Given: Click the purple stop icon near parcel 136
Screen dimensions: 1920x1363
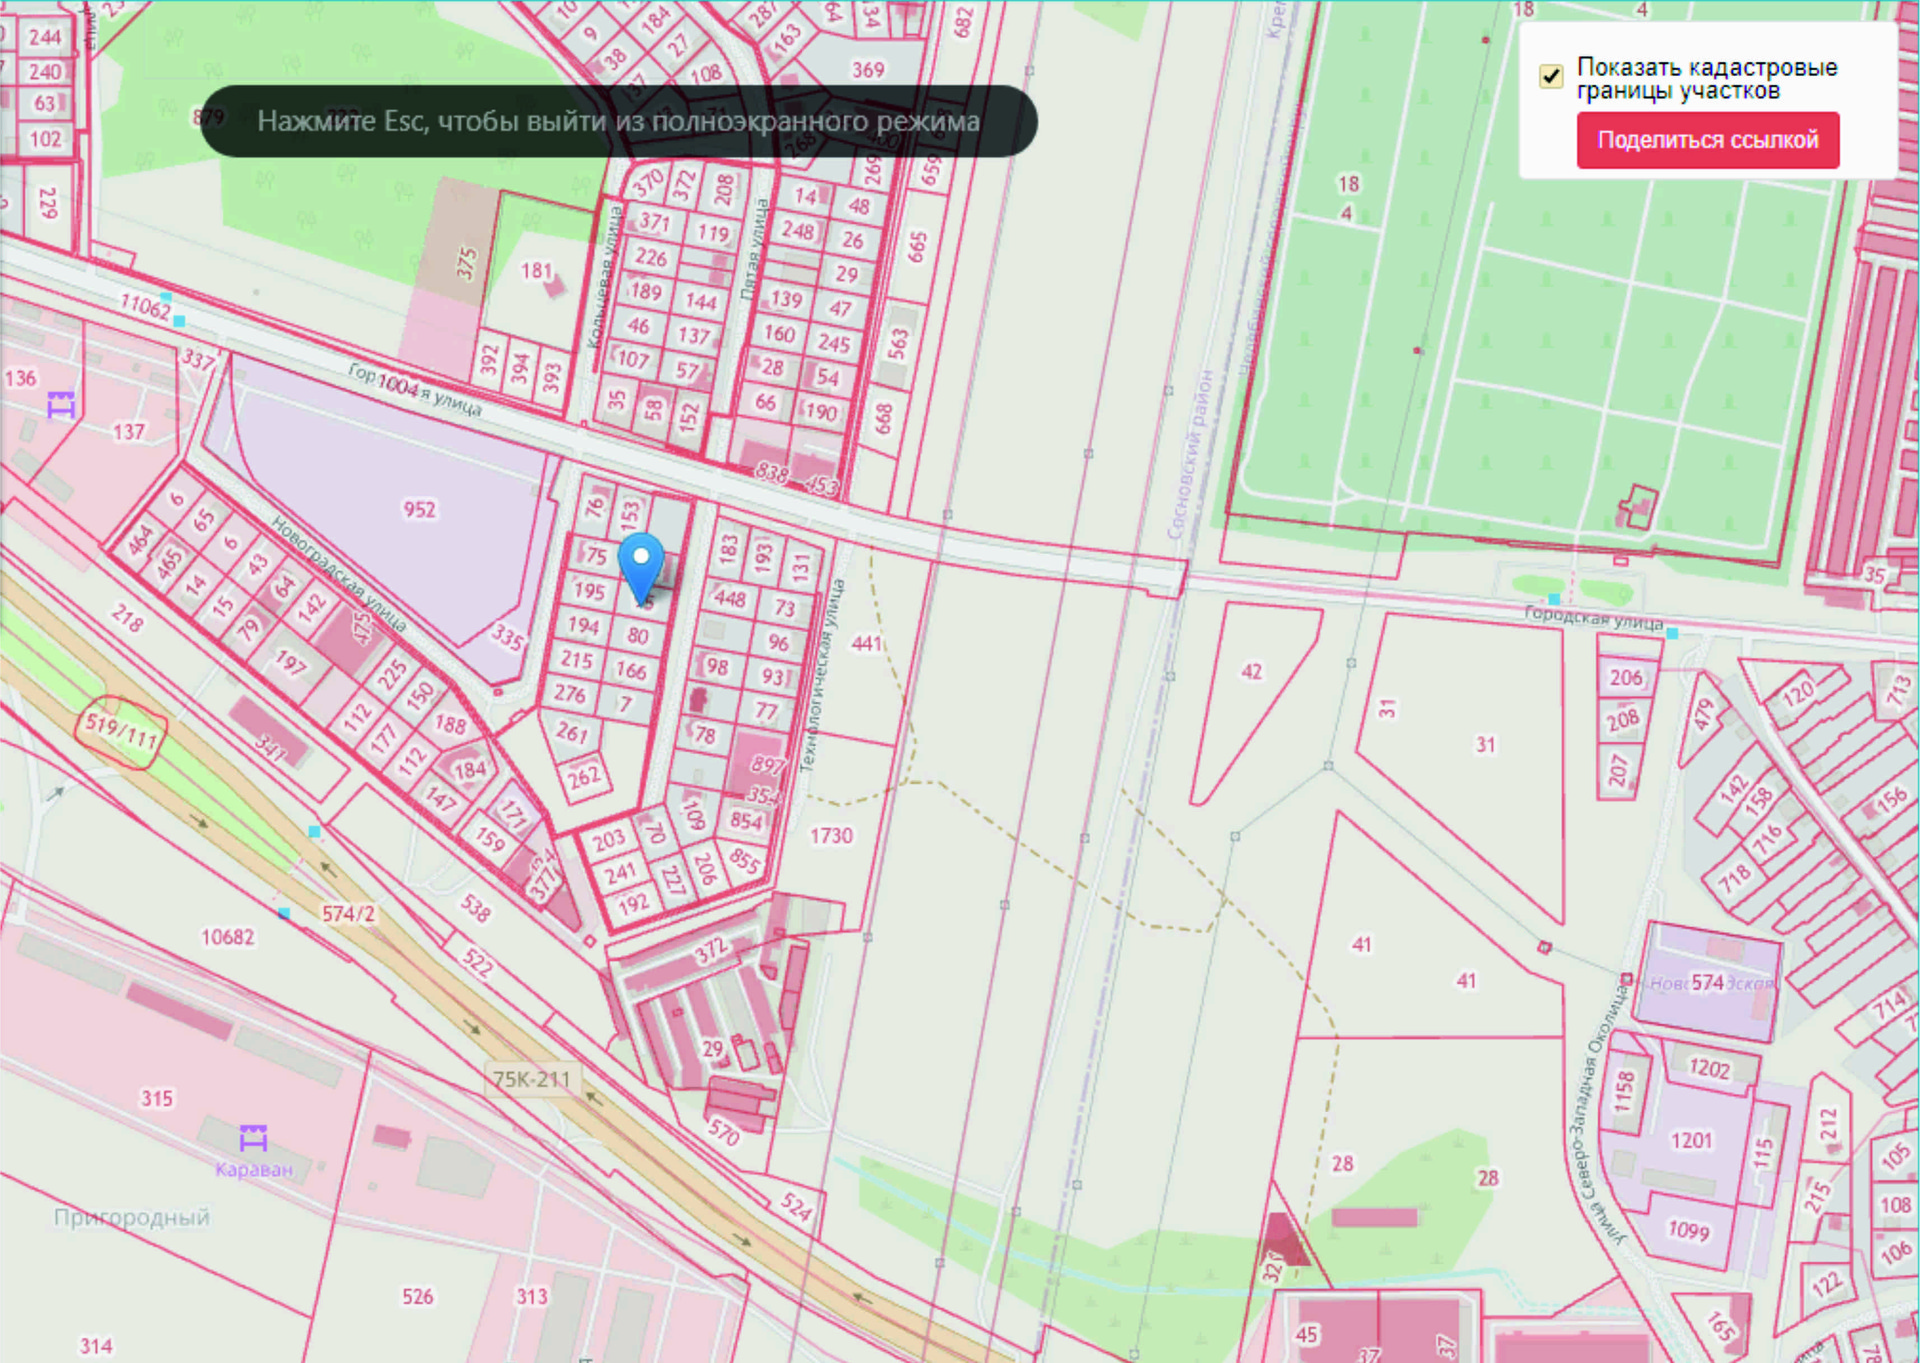Looking at the screenshot, I should [61, 405].
